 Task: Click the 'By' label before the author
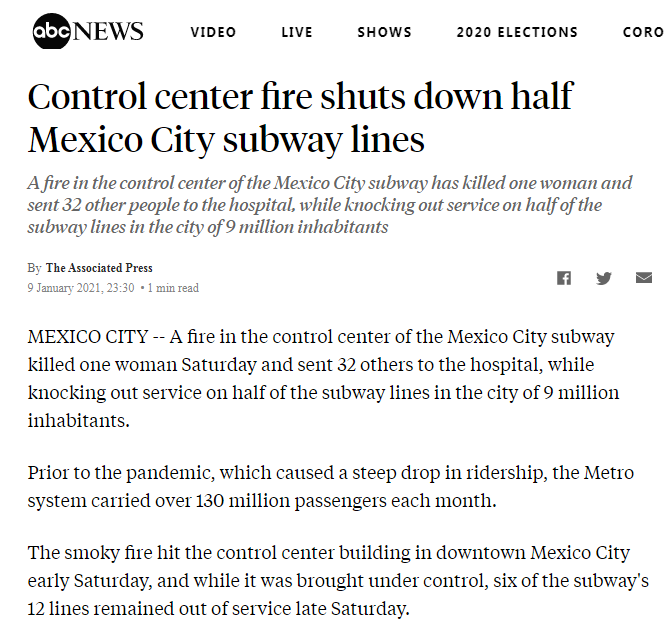tap(34, 268)
